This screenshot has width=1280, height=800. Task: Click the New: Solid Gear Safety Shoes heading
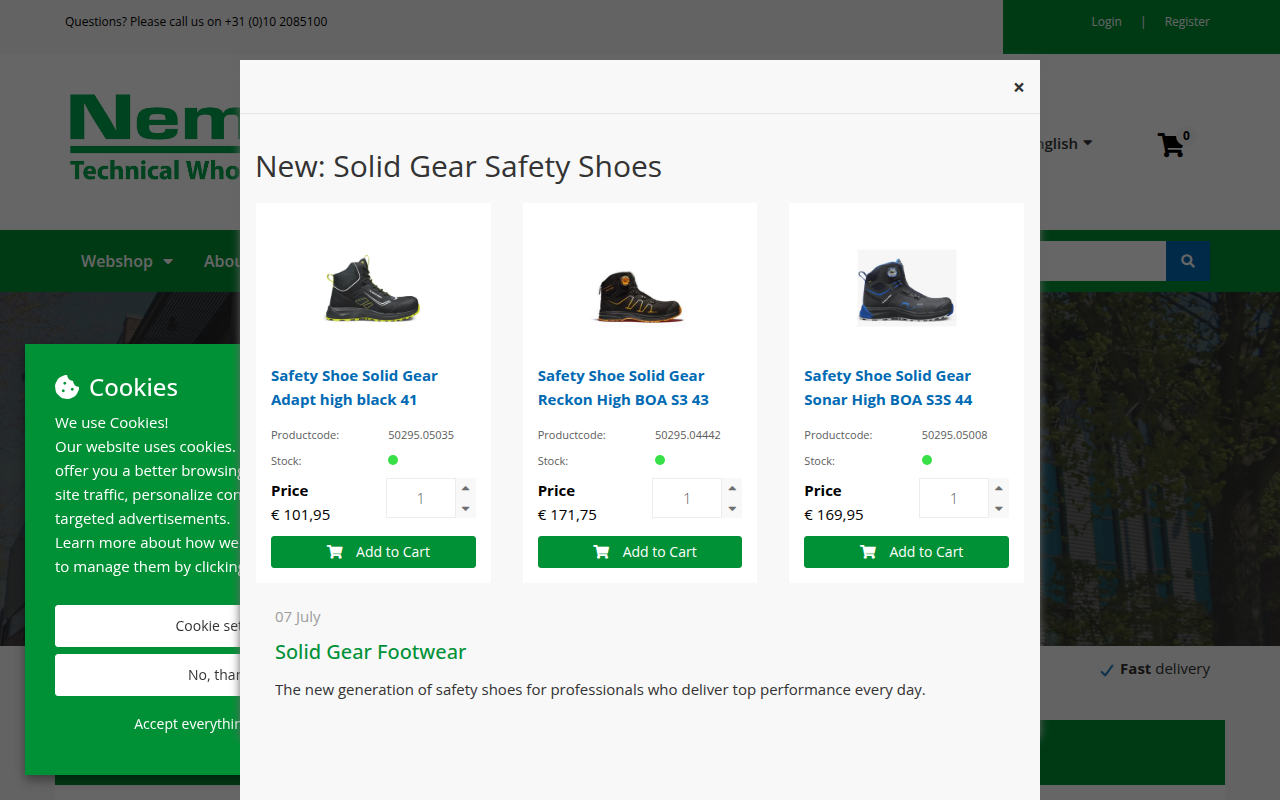click(459, 166)
